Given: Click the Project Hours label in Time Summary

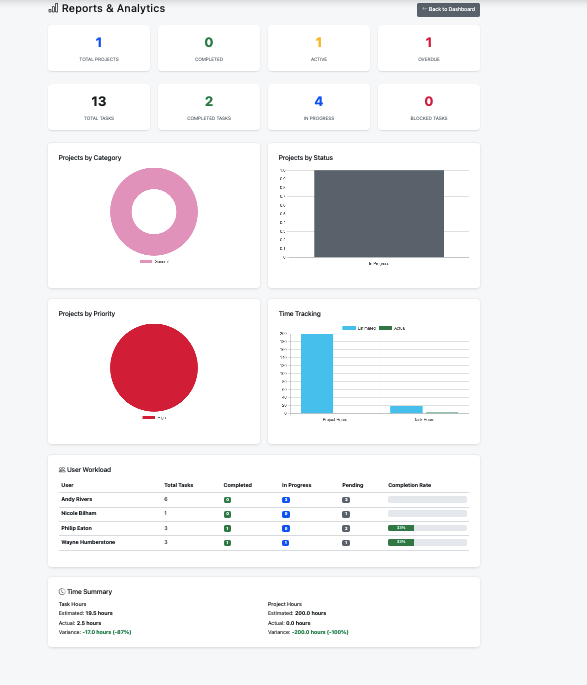Looking at the screenshot, I should point(285,604).
